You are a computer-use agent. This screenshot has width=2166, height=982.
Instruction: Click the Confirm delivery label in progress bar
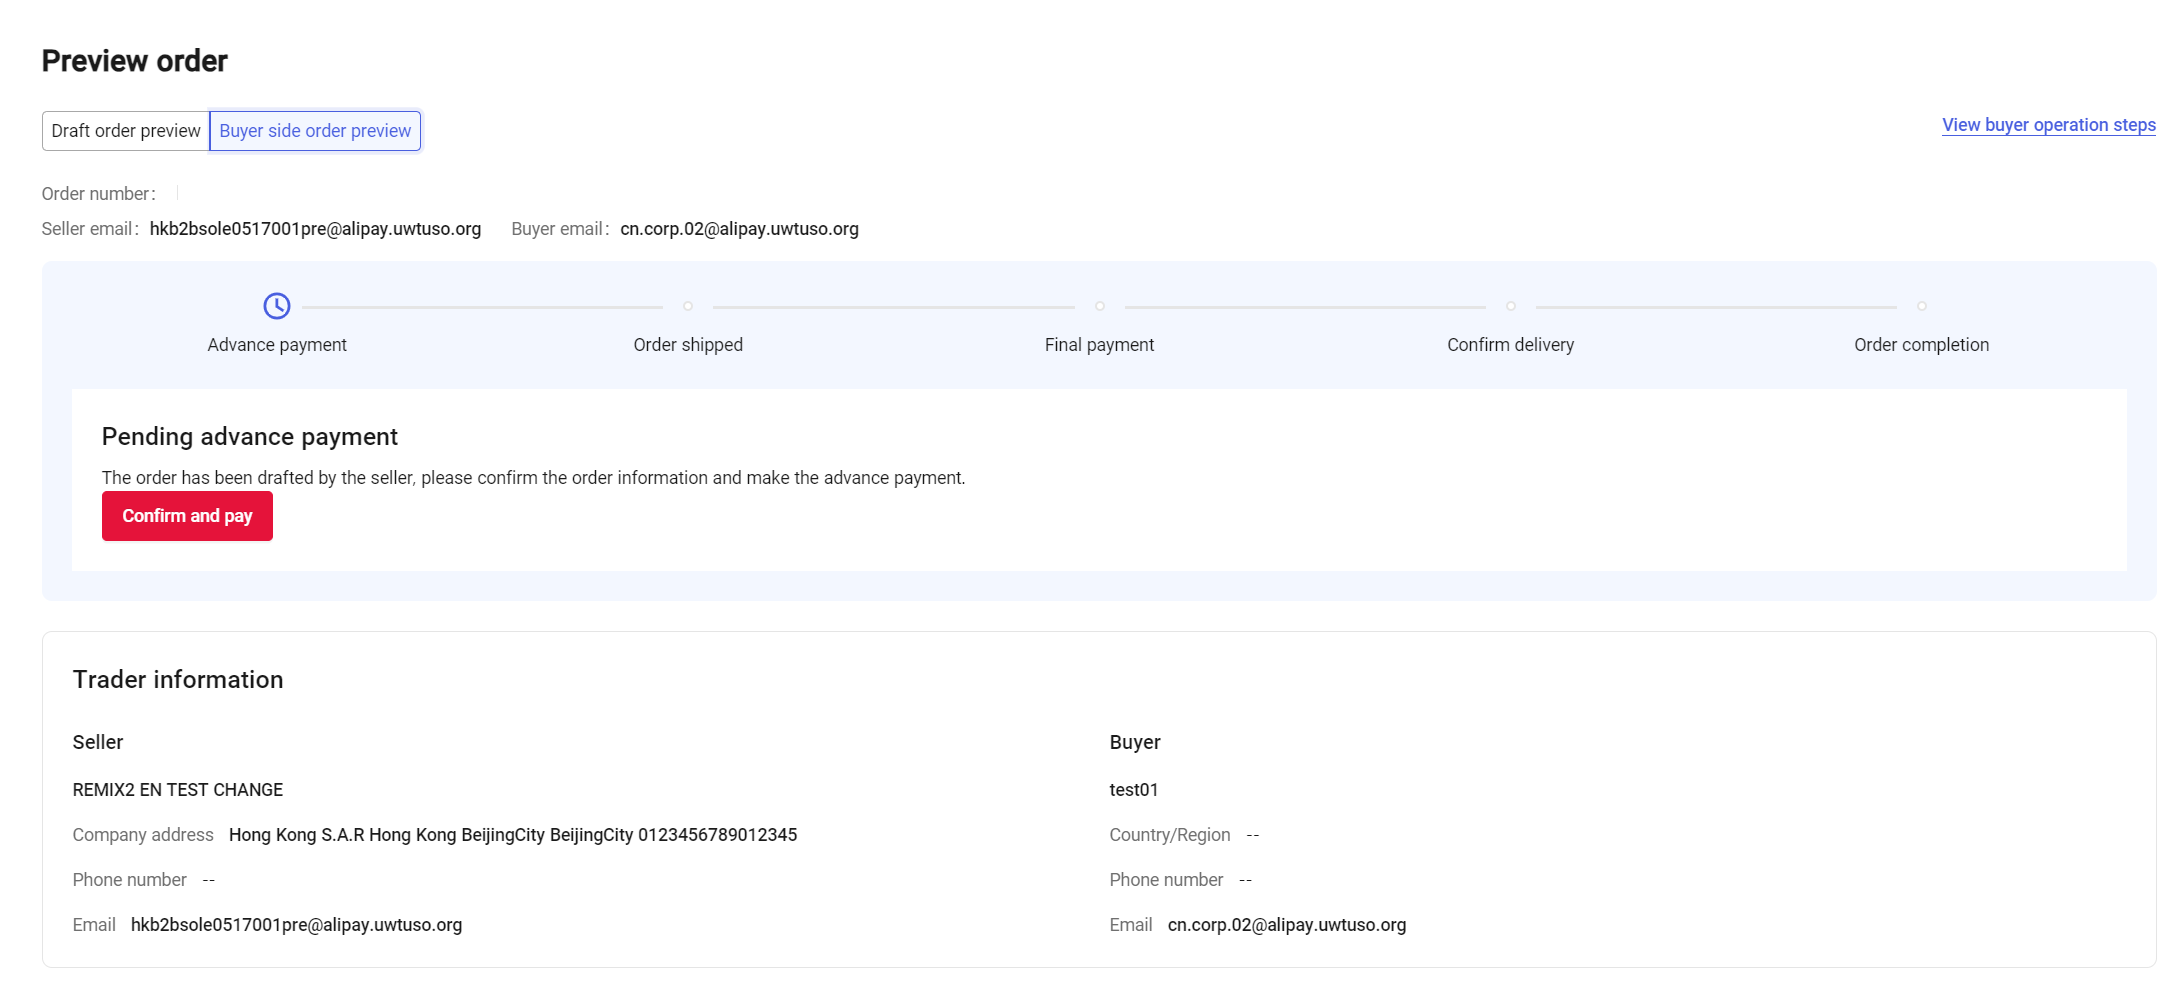click(x=1511, y=344)
